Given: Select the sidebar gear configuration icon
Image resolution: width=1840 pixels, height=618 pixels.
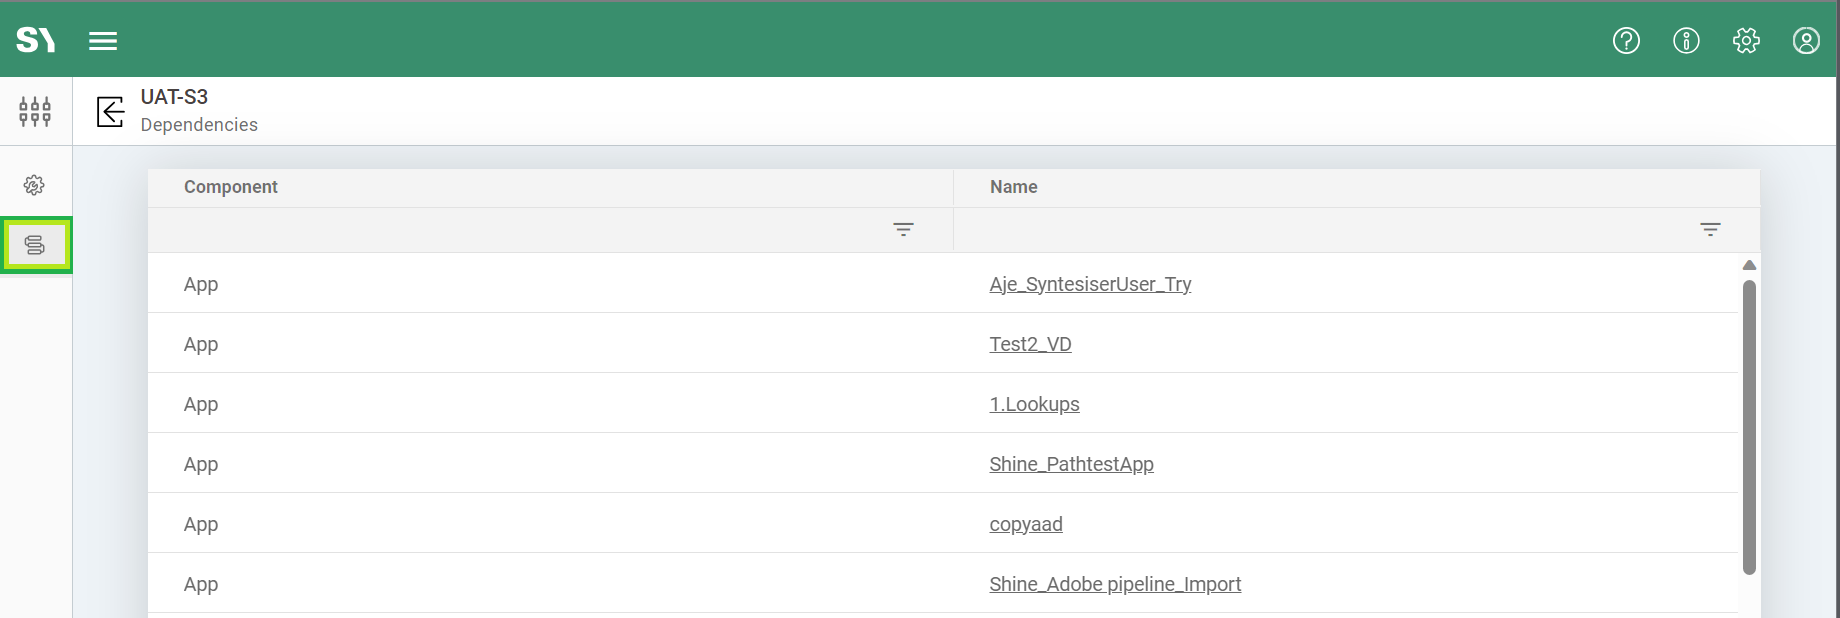Looking at the screenshot, I should pyautogui.click(x=35, y=185).
